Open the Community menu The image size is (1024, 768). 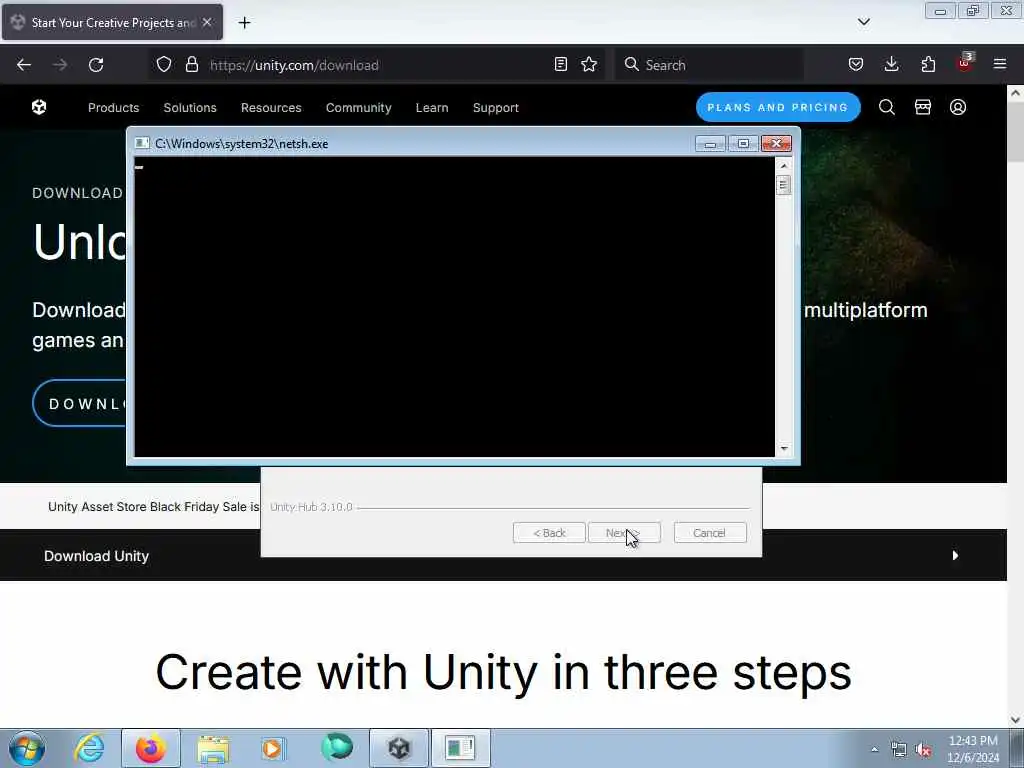pyautogui.click(x=359, y=108)
